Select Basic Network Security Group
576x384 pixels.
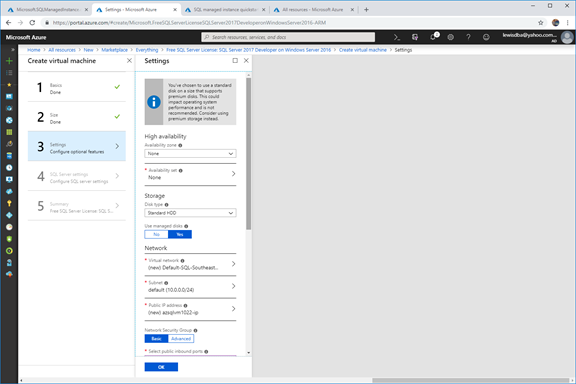coord(156,339)
